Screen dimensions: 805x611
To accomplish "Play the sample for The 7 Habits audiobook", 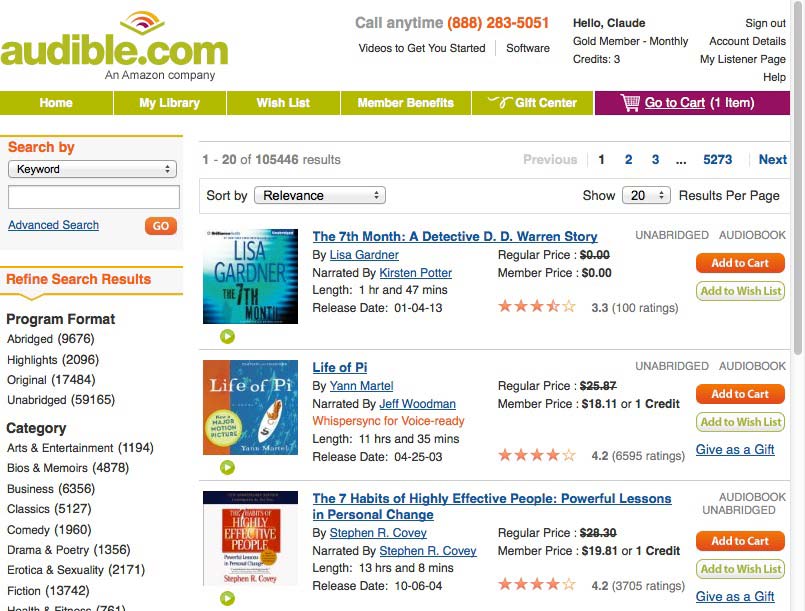I will (x=227, y=598).
